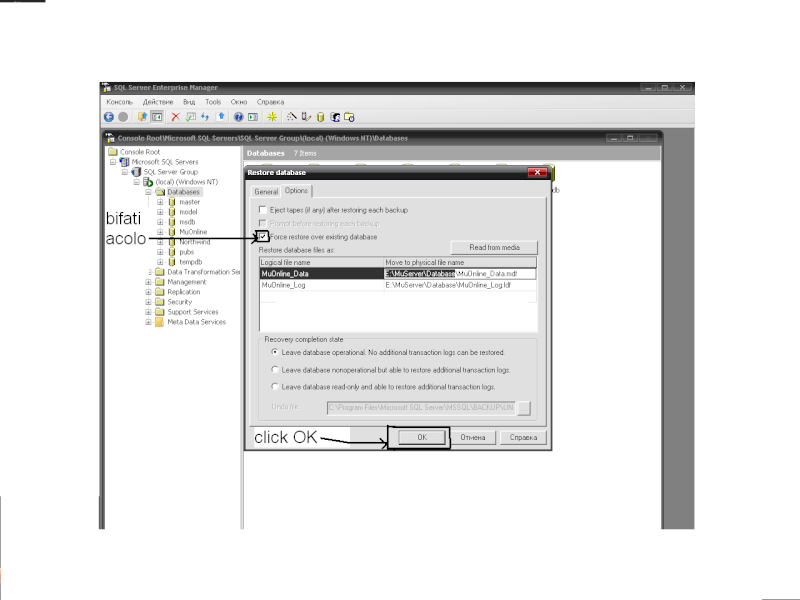Viewport: 800px width, 600px height.
Task: Toggle the Show/Hide Console Tree icon
Action: click(157, 117)
